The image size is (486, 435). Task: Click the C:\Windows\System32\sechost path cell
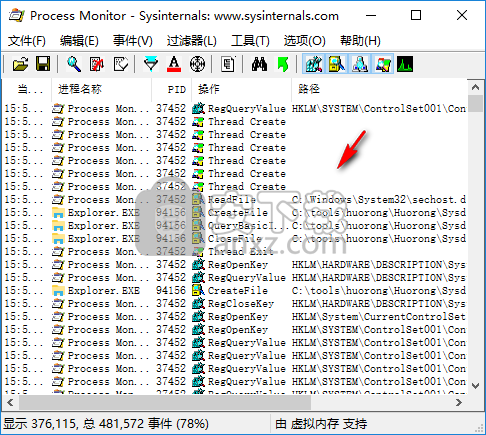tap(379, 200)
